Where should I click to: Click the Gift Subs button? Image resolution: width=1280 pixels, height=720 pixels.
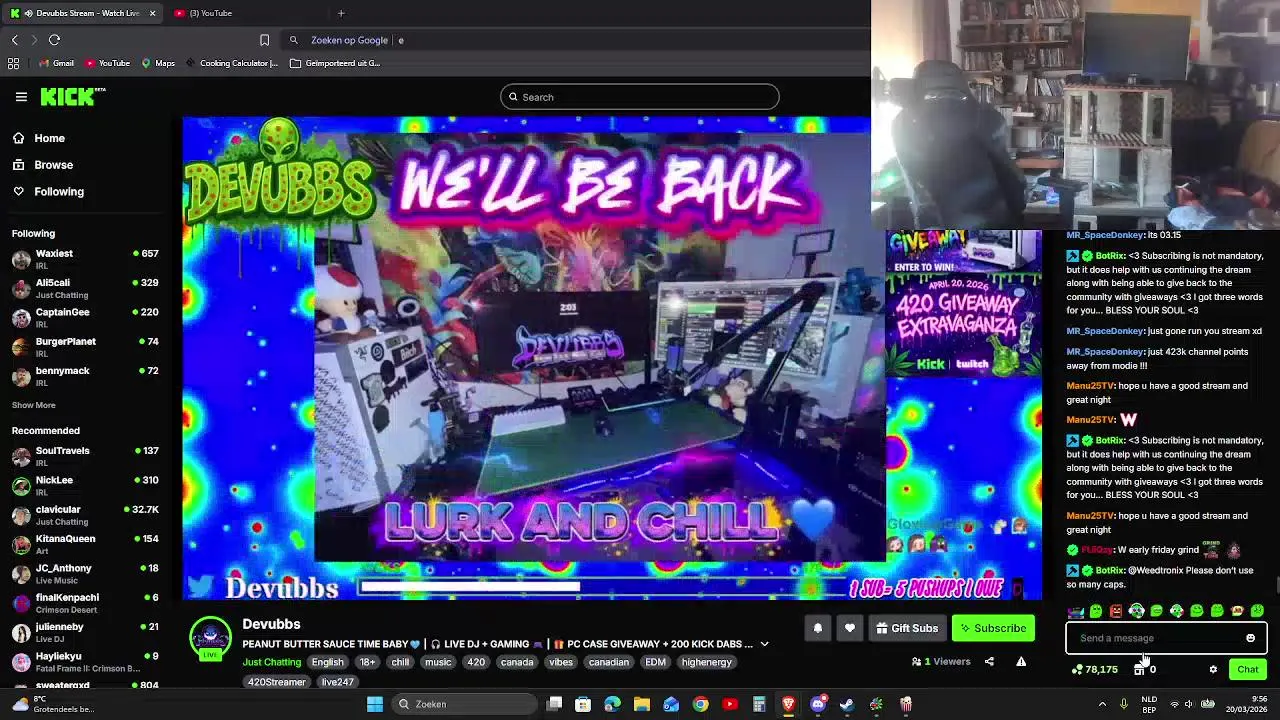point(907,628)
